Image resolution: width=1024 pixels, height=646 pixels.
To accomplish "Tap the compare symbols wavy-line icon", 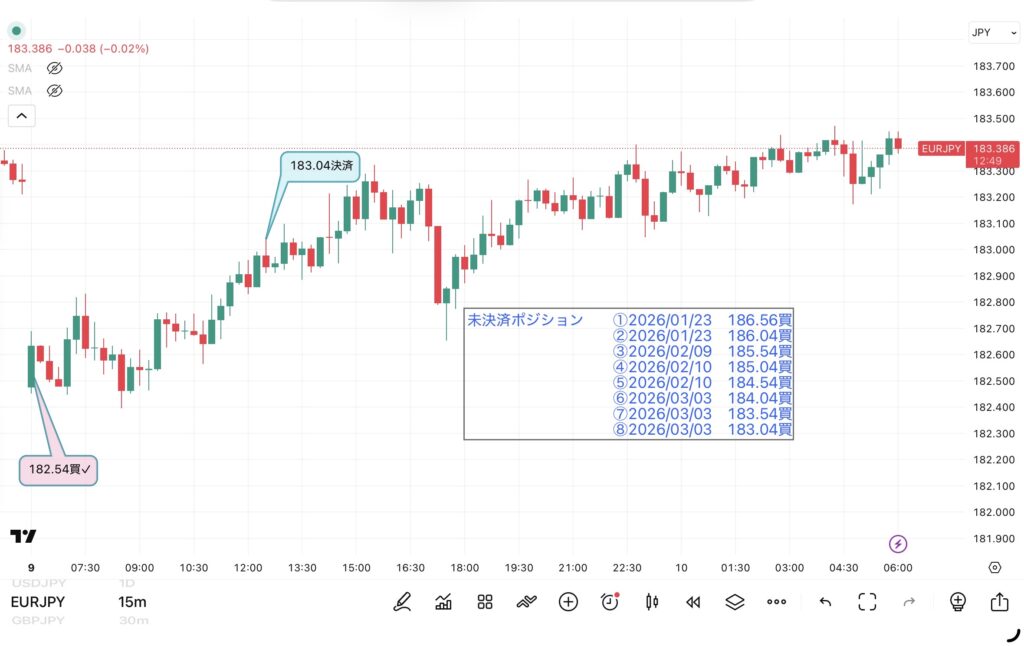I will tap(527, 601).
